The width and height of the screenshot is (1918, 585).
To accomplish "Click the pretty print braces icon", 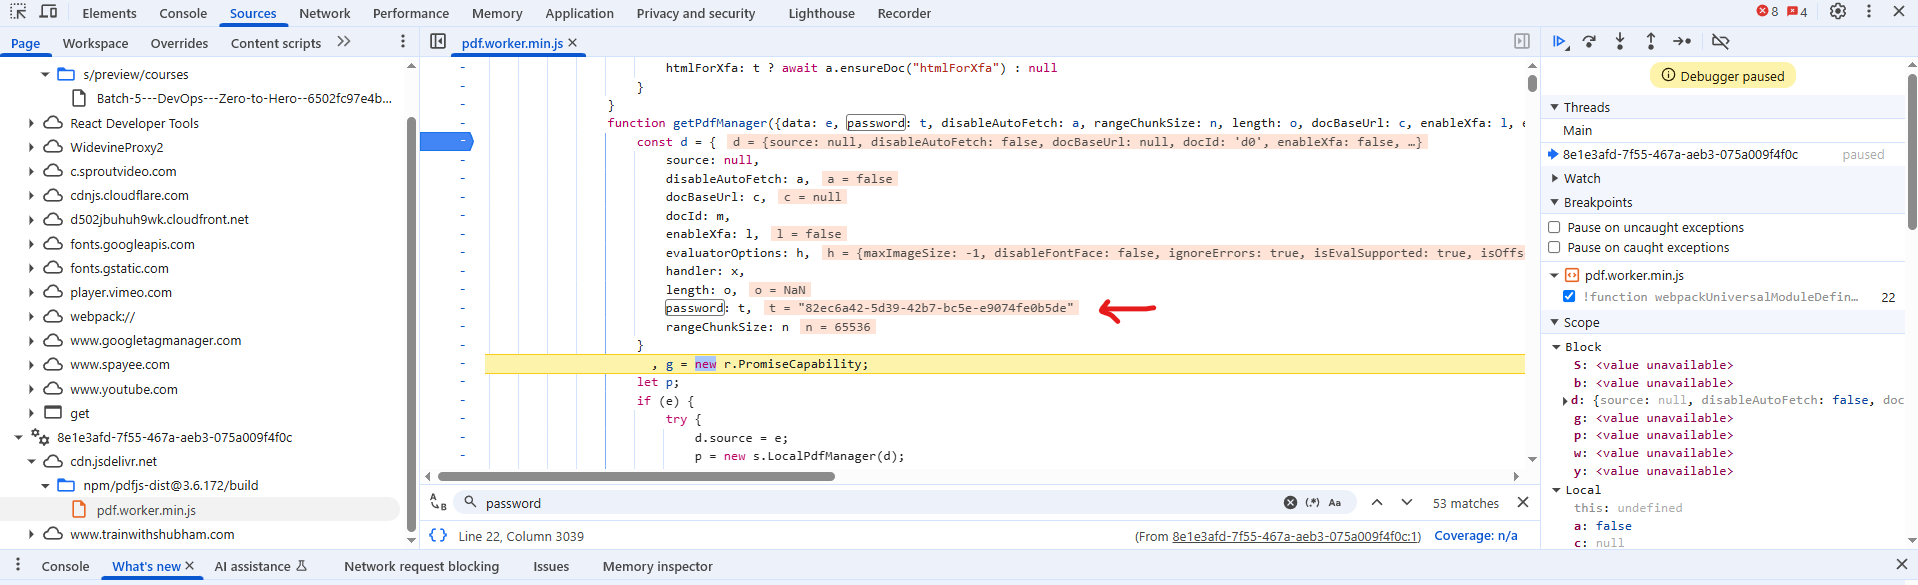I will [x=438, y=536].
